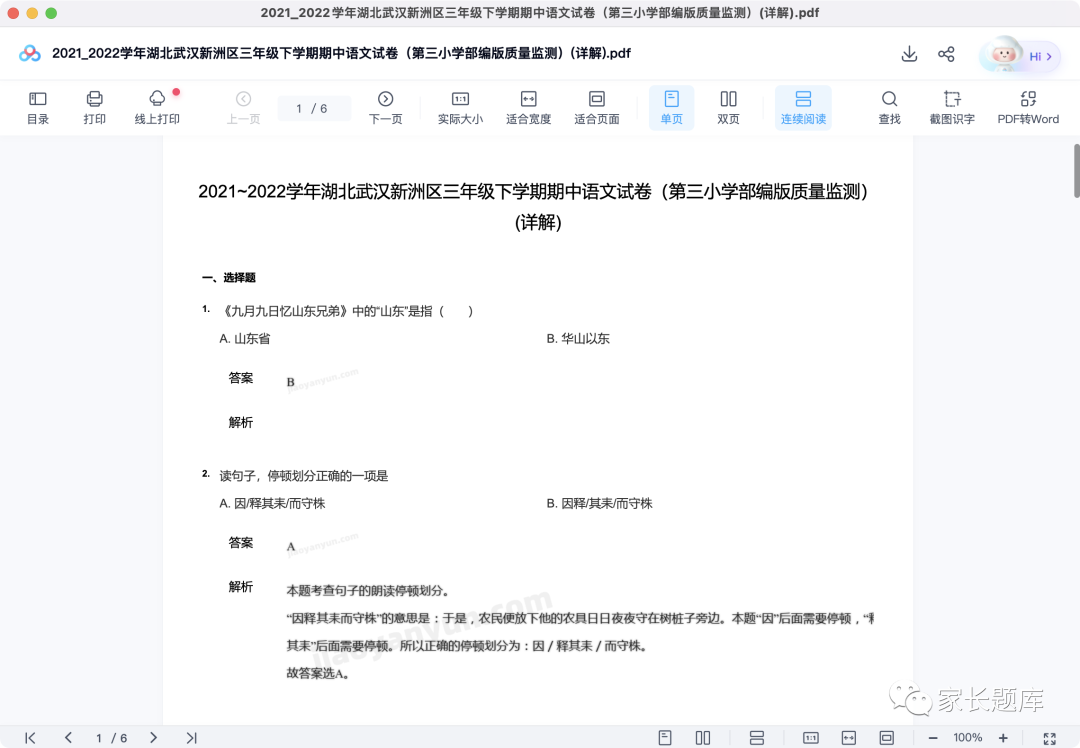Toggle continuous scroll icon in bottom bar
Screen dimensions: 1080x748
(756, 738)
